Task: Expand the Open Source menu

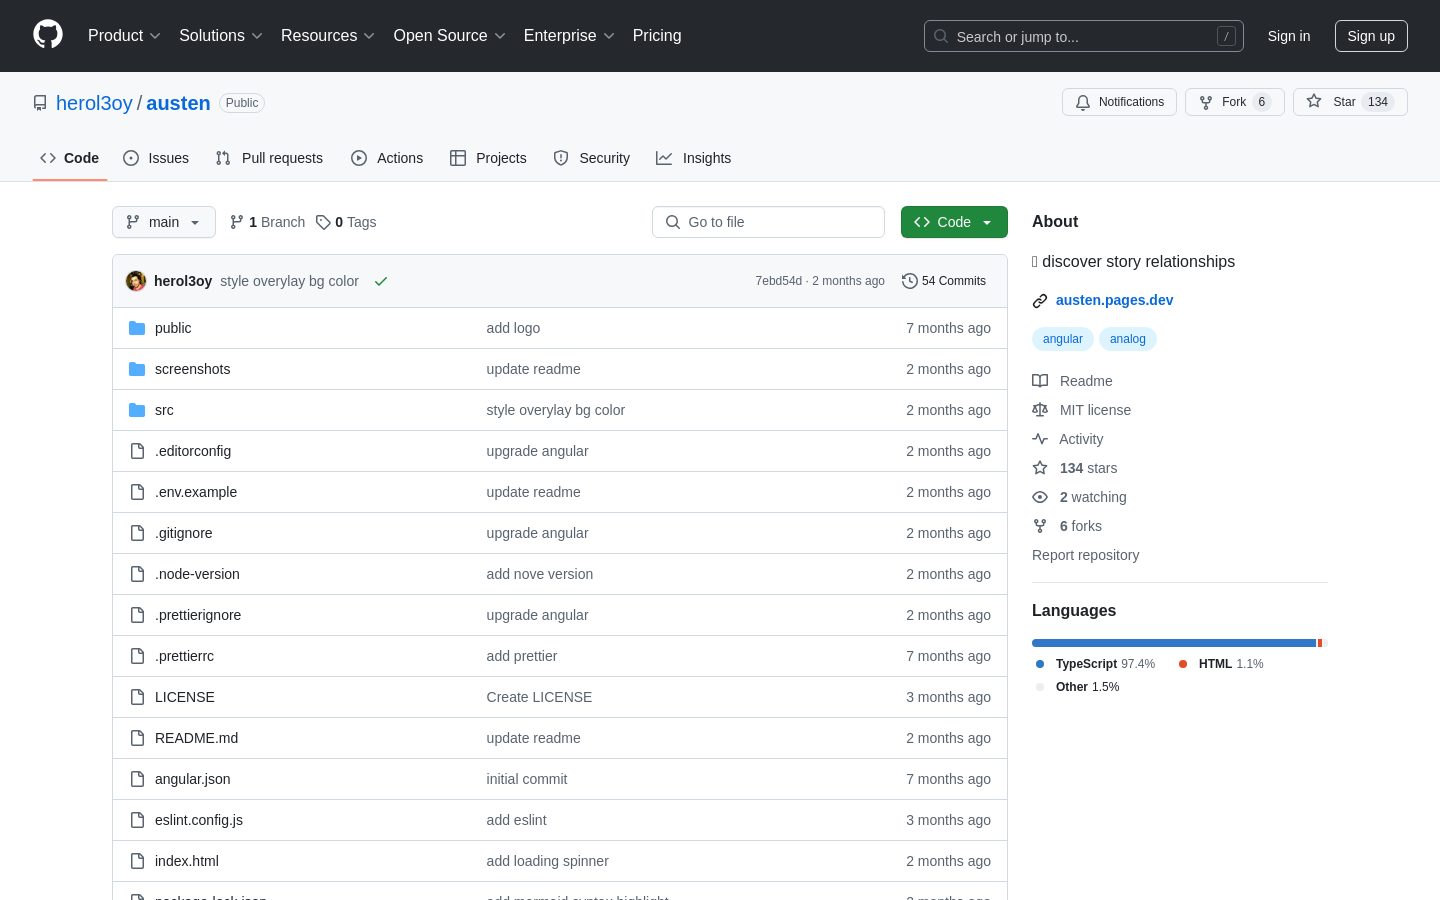Action: [x=450, y=36]
